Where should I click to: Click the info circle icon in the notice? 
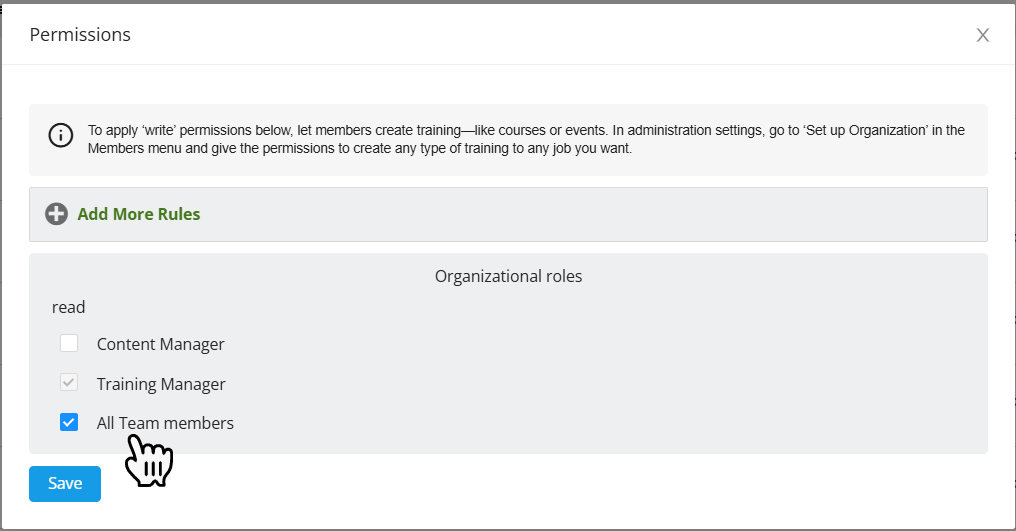[x=61, y=136]
